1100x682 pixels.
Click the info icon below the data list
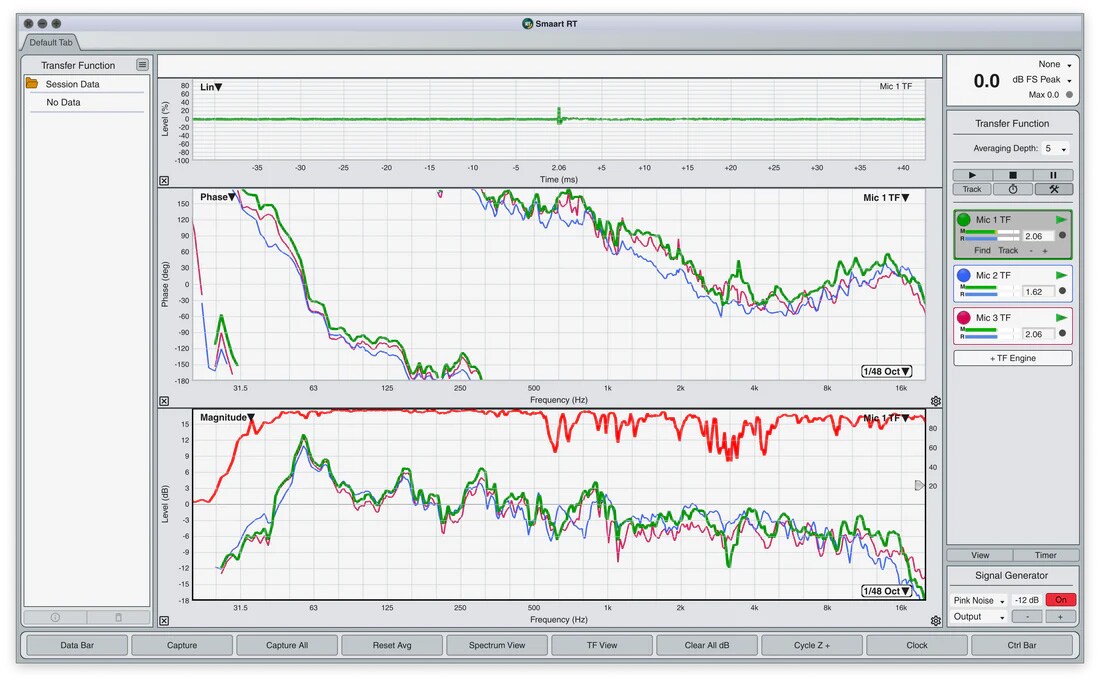pos(55,617)
